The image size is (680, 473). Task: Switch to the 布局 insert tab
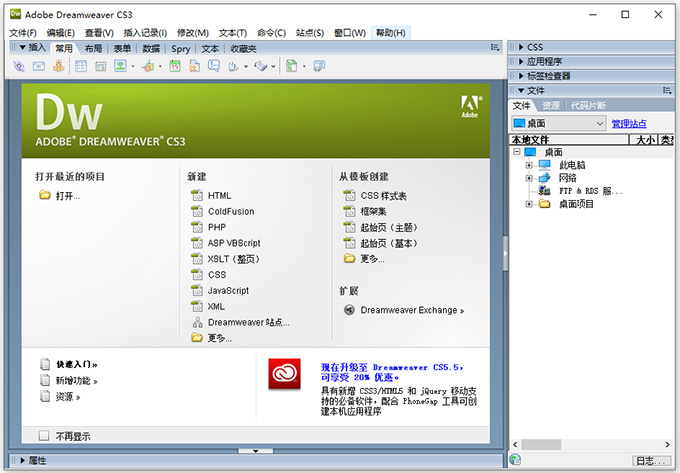93,49
